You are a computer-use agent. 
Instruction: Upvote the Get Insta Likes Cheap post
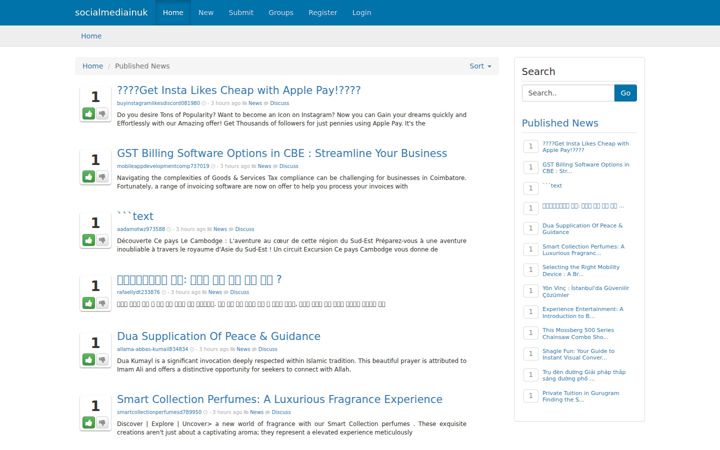click(89, 113)
